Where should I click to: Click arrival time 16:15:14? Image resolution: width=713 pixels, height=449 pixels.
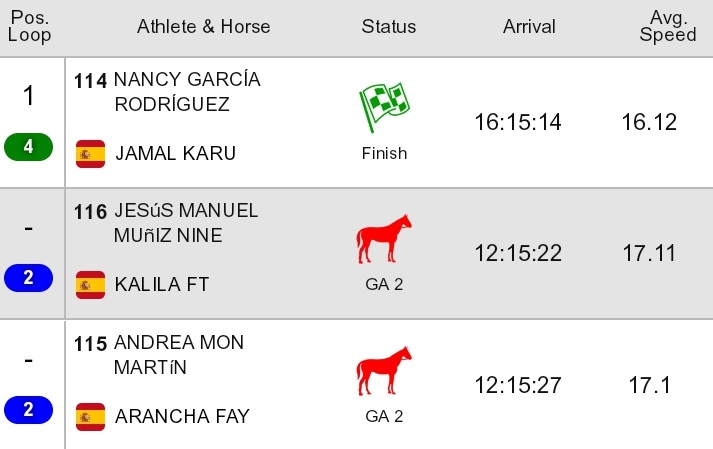[x=518, y=122]
